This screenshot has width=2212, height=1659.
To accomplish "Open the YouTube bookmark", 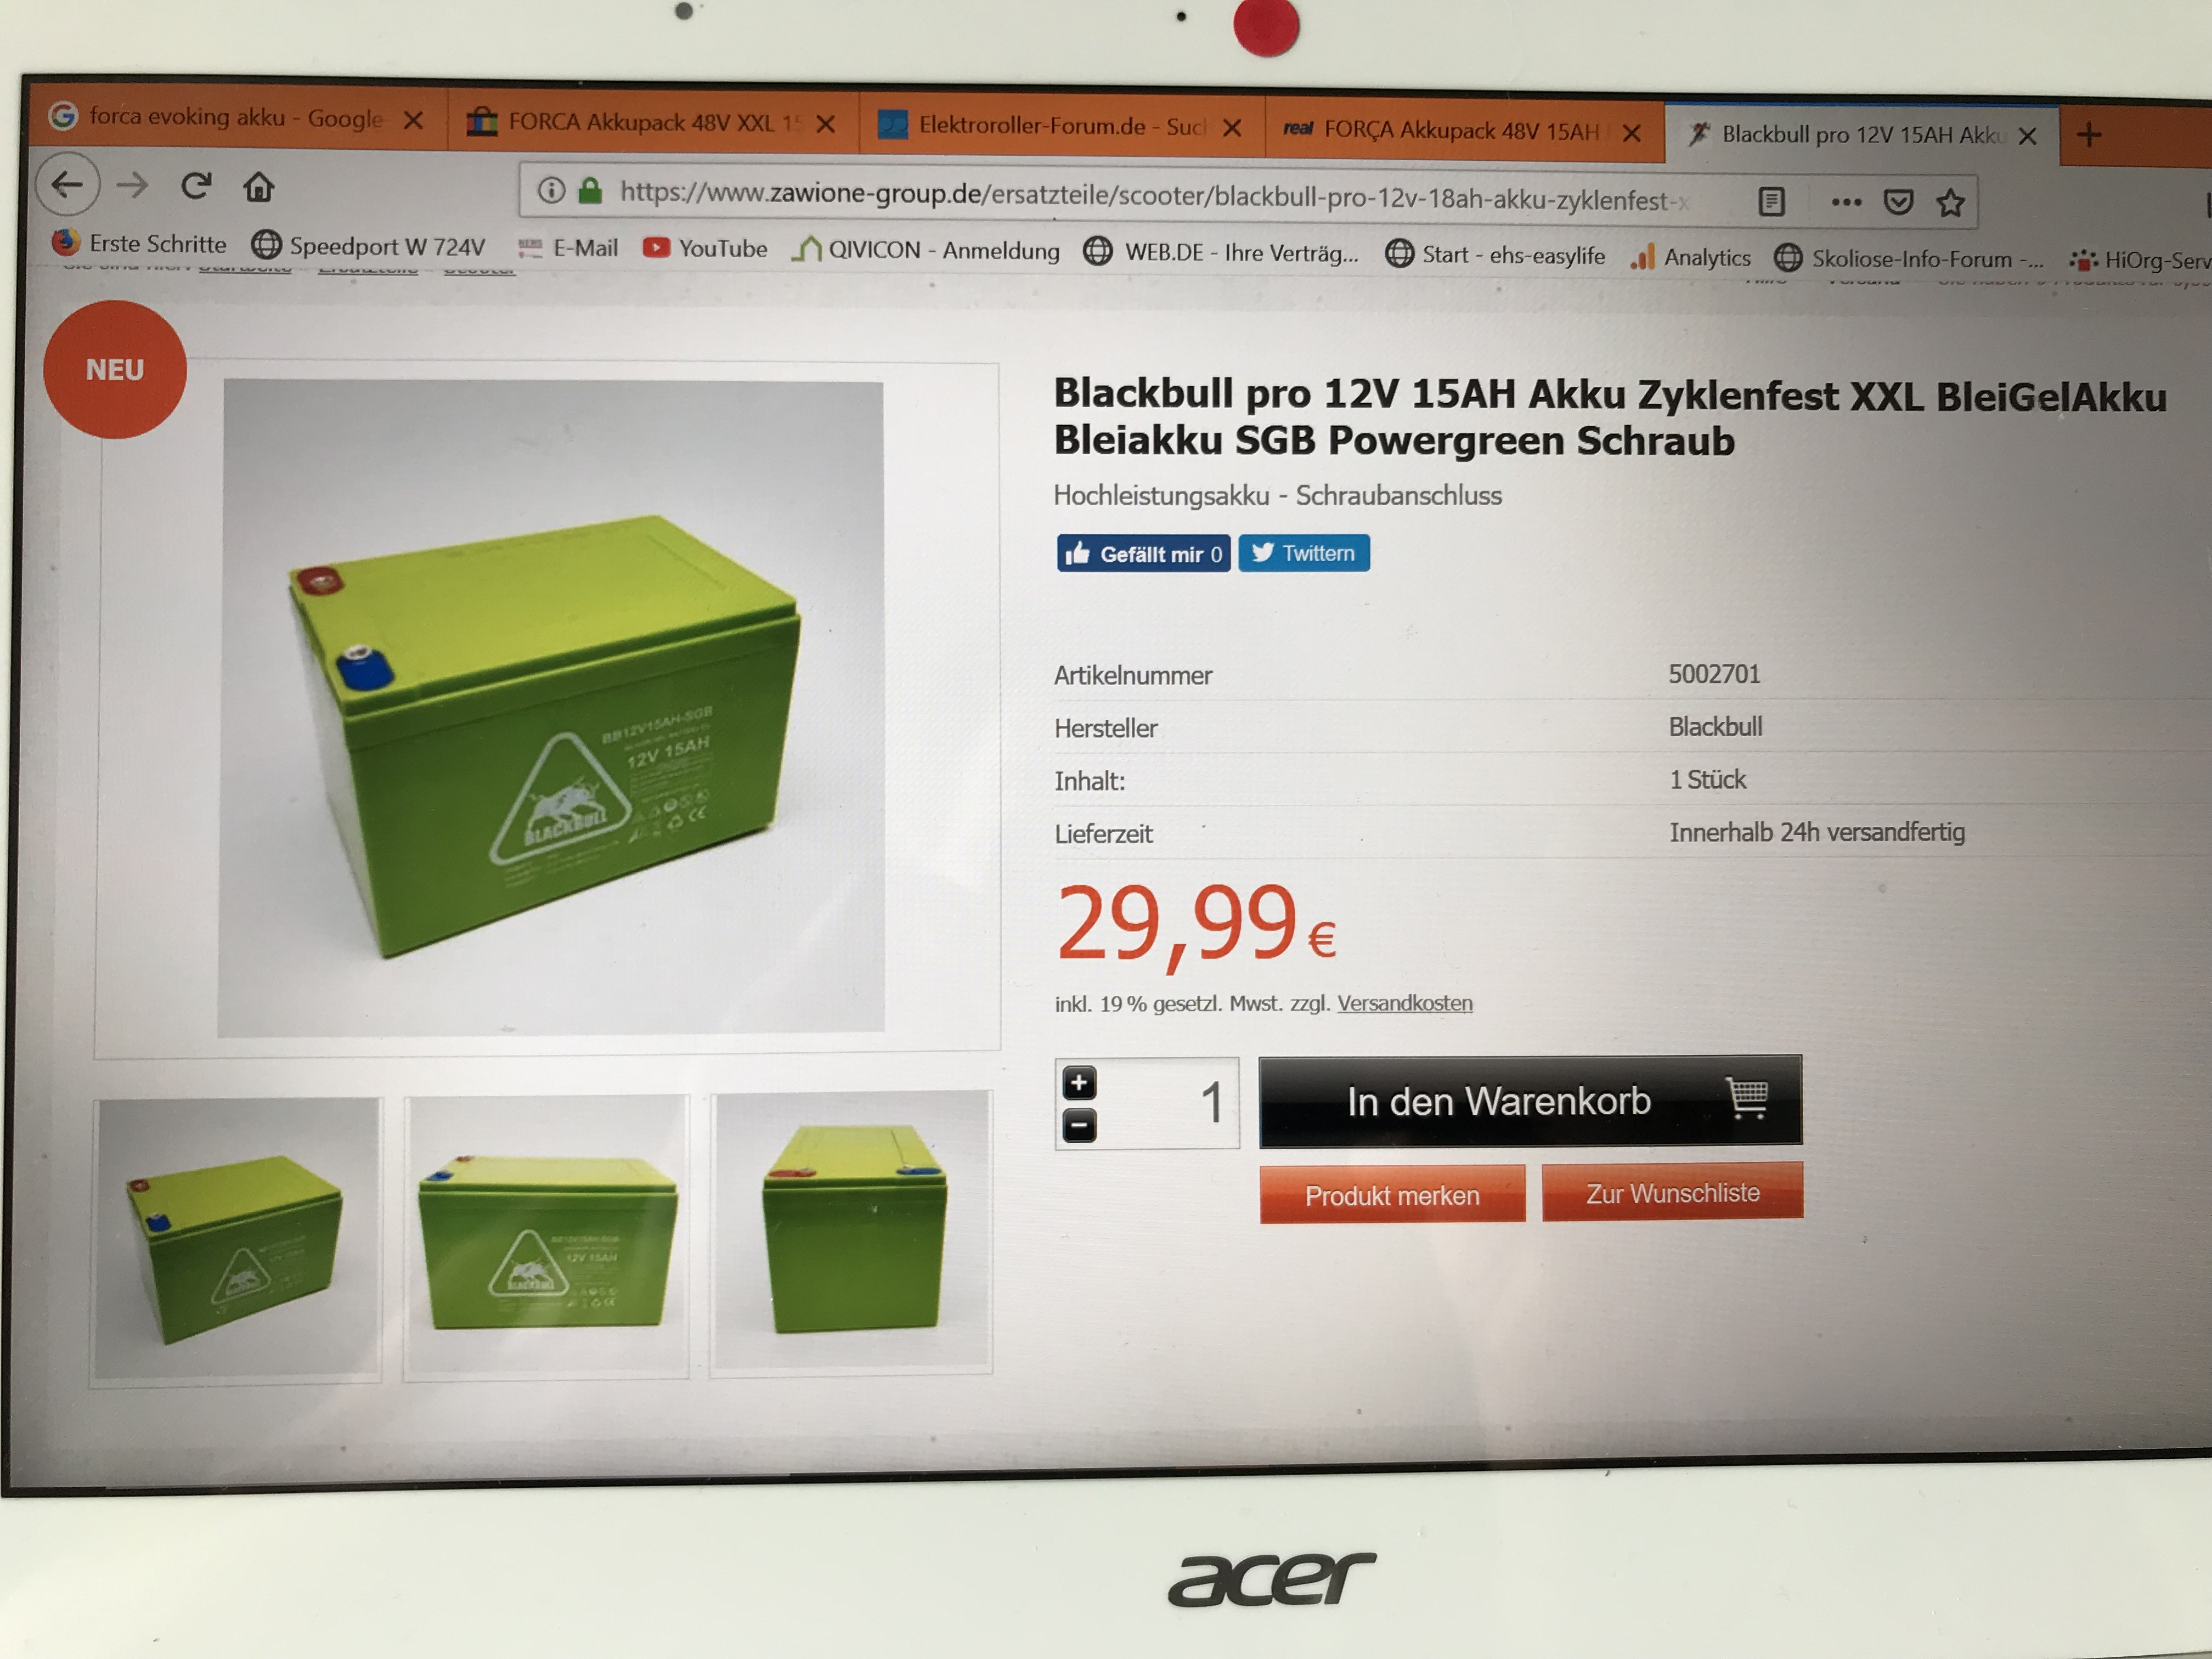I will [x=706, y=248].
